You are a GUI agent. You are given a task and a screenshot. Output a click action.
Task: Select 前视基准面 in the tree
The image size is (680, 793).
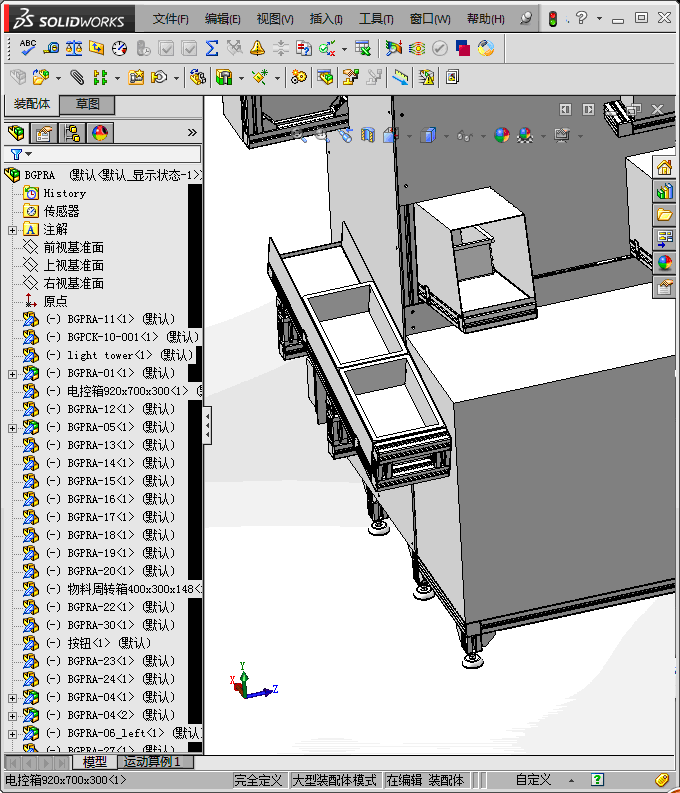tap(74, 247)
